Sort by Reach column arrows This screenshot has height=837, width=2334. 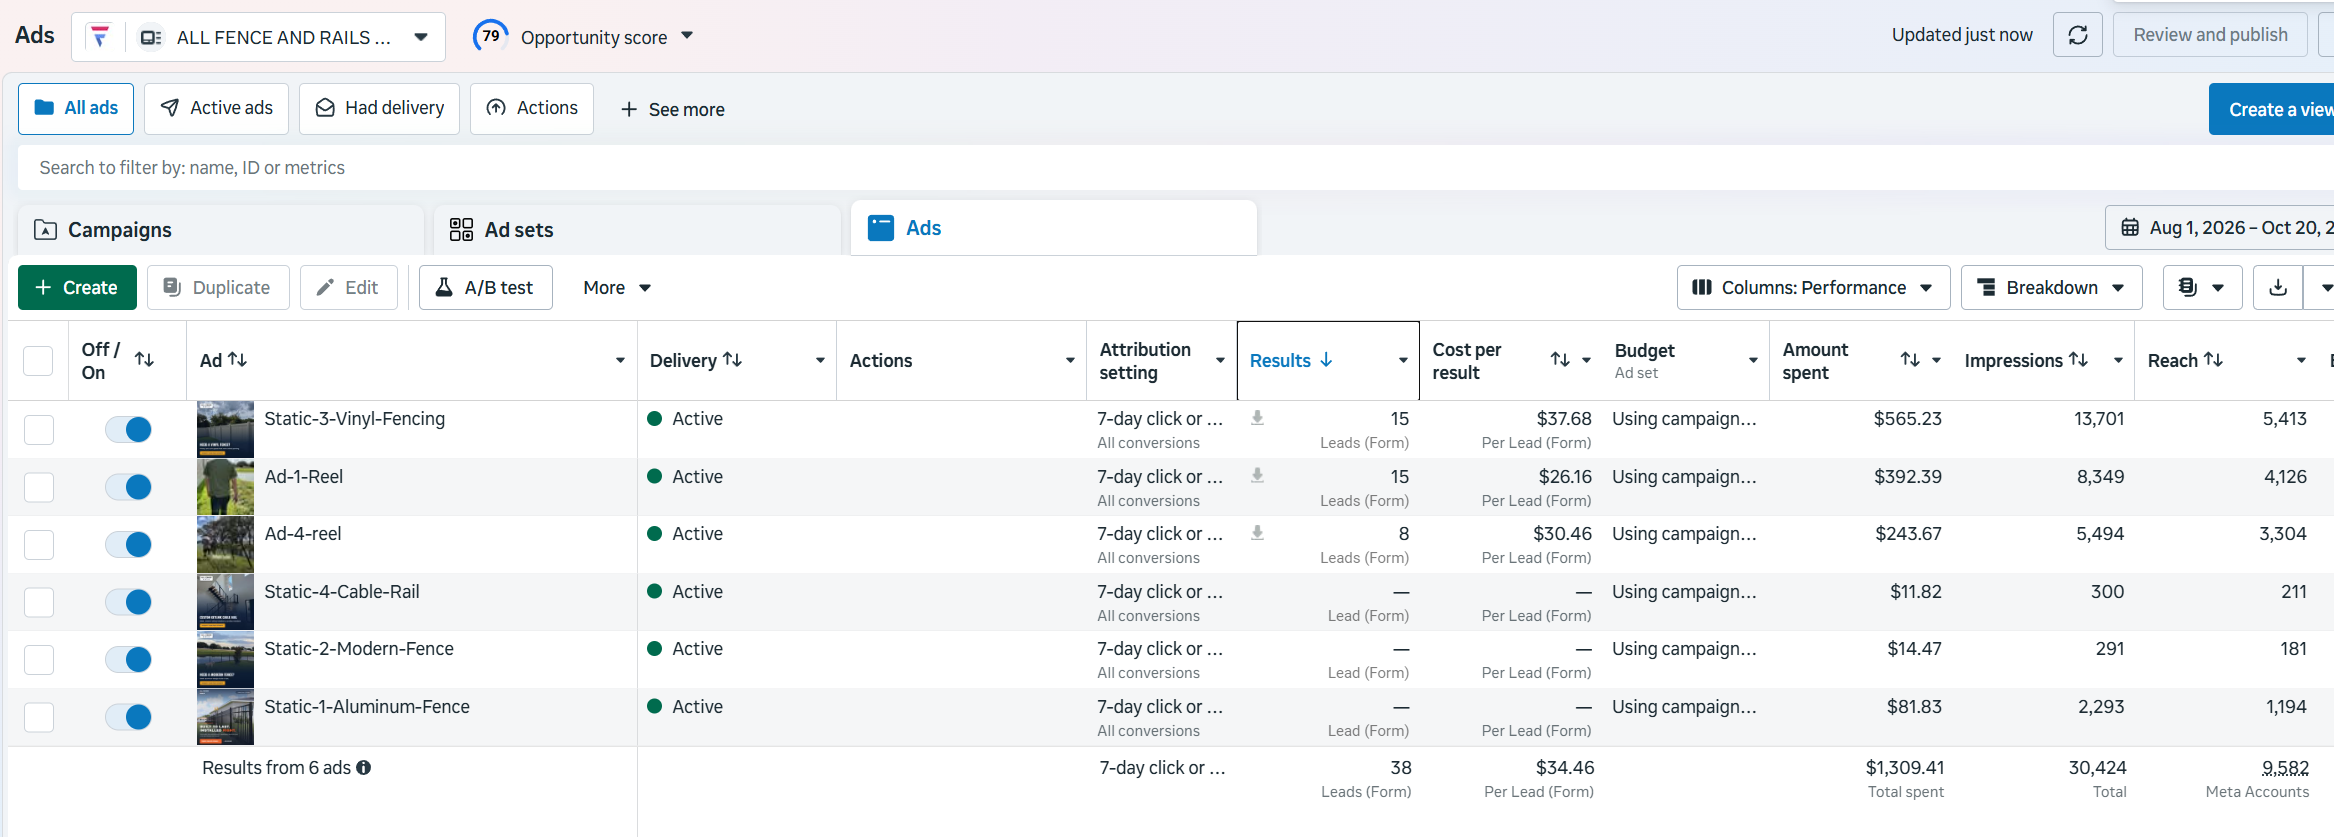(2213, 360)
